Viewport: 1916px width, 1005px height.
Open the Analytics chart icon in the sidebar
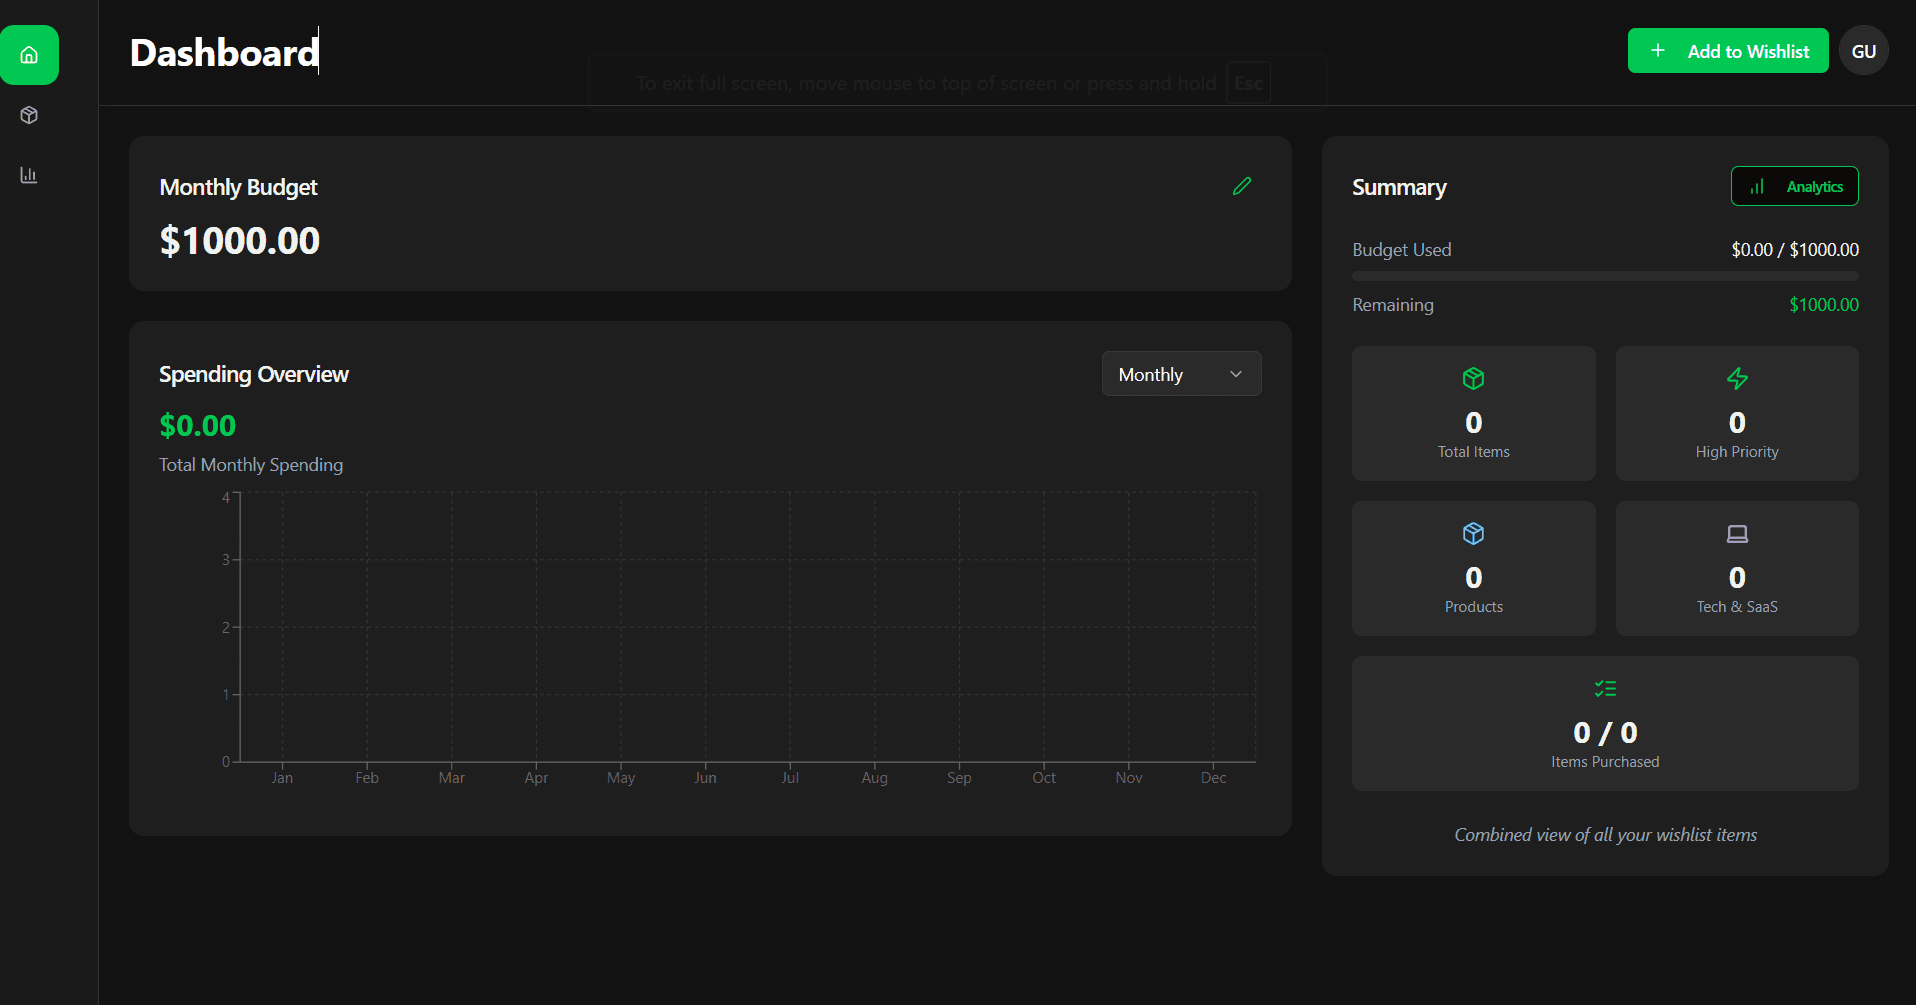[x=29, y=174]
